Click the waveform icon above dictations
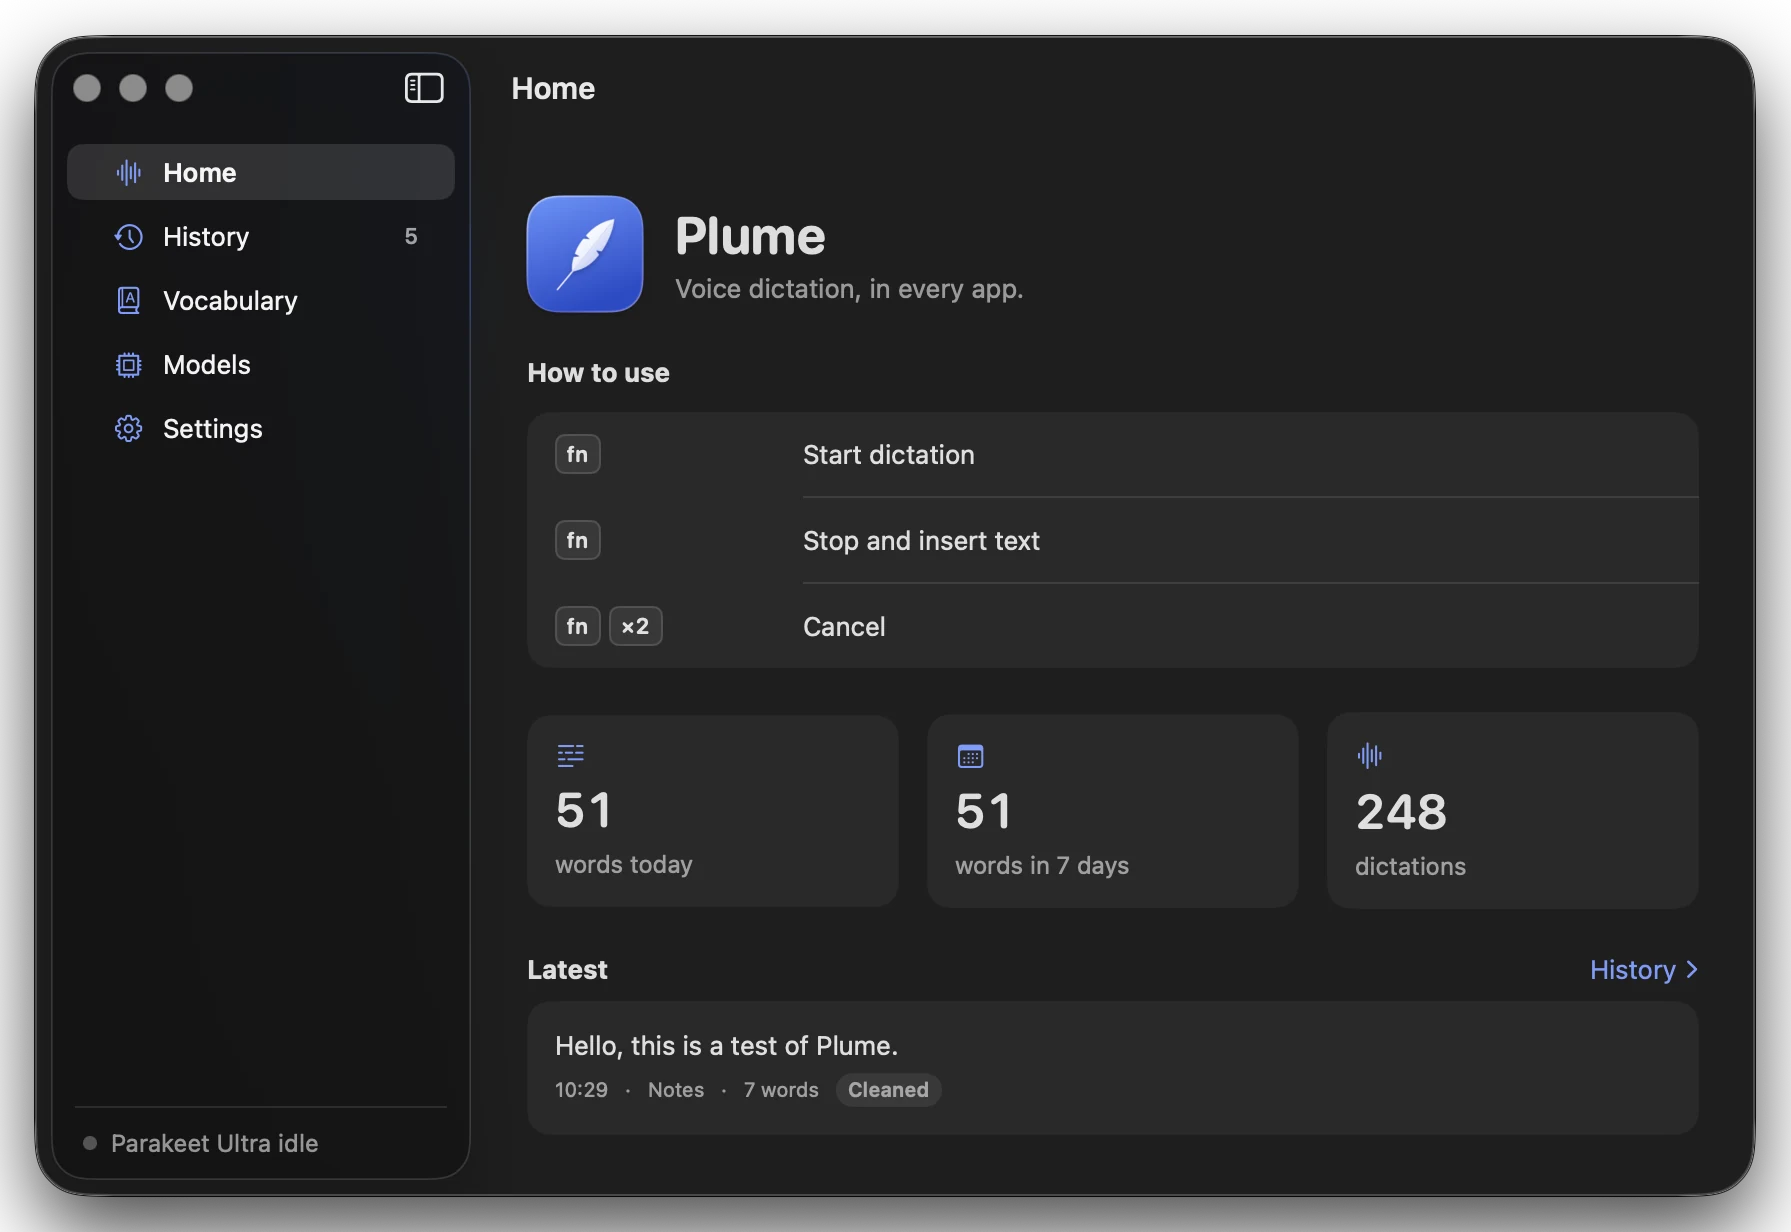1791x1232 pixels. click(1370, 756)
